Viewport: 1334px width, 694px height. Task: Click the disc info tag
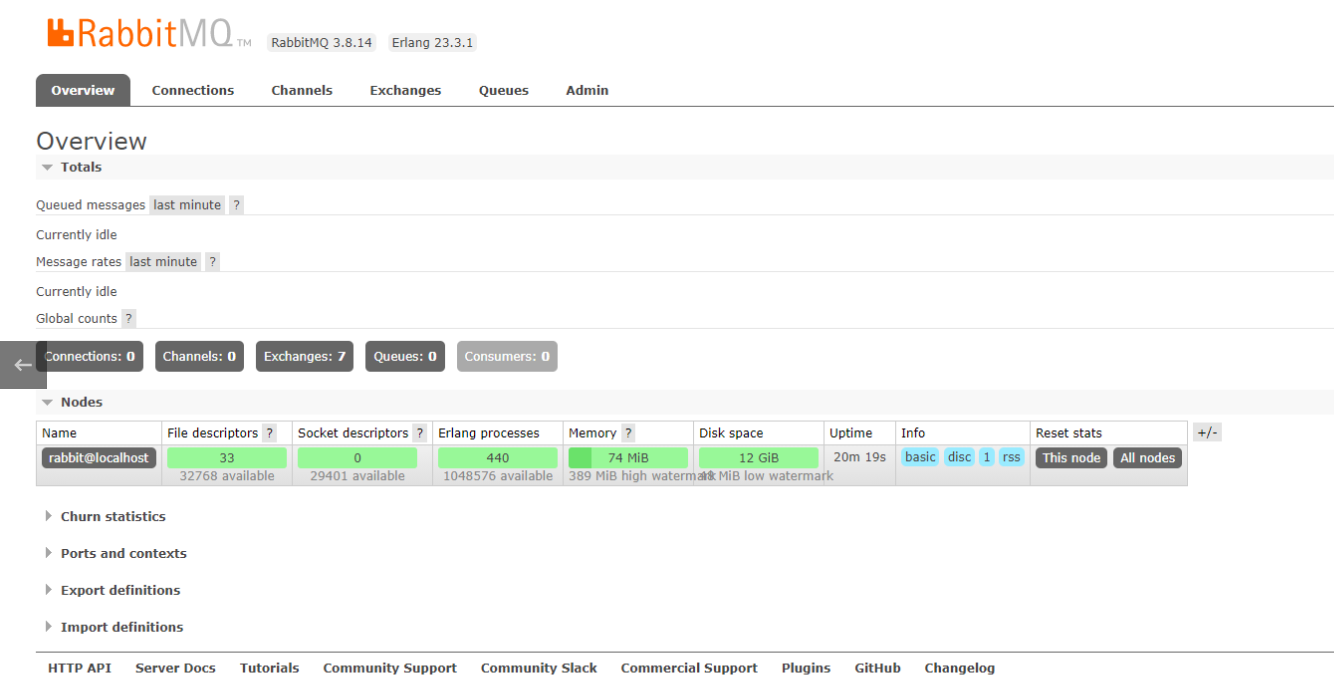[959, 457]
